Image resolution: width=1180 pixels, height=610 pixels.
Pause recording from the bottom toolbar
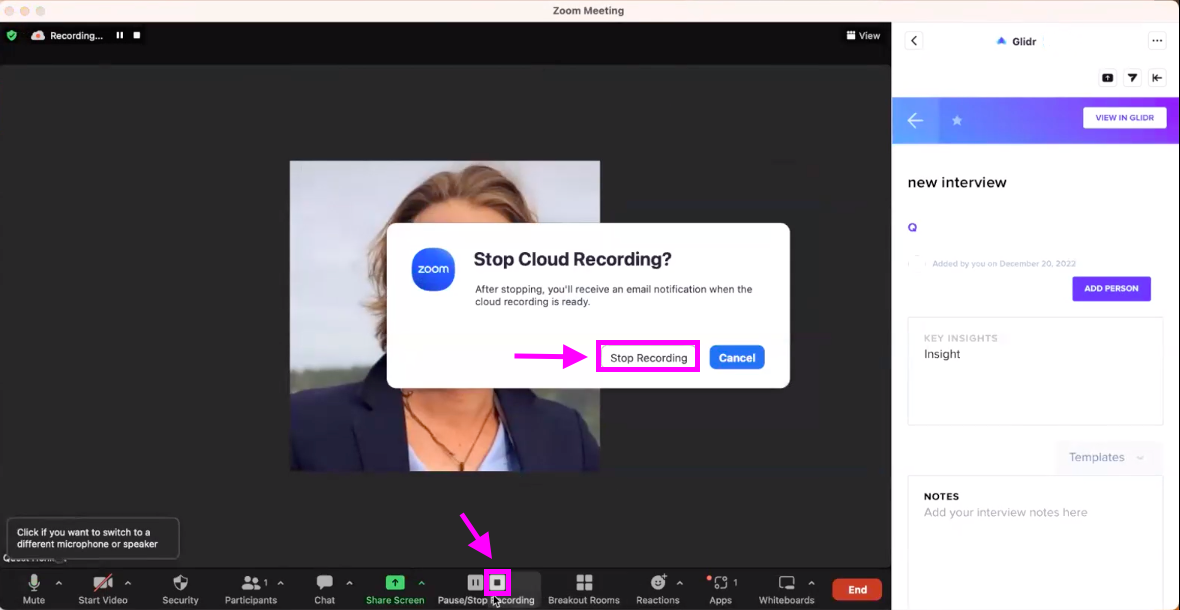(475, 582)
